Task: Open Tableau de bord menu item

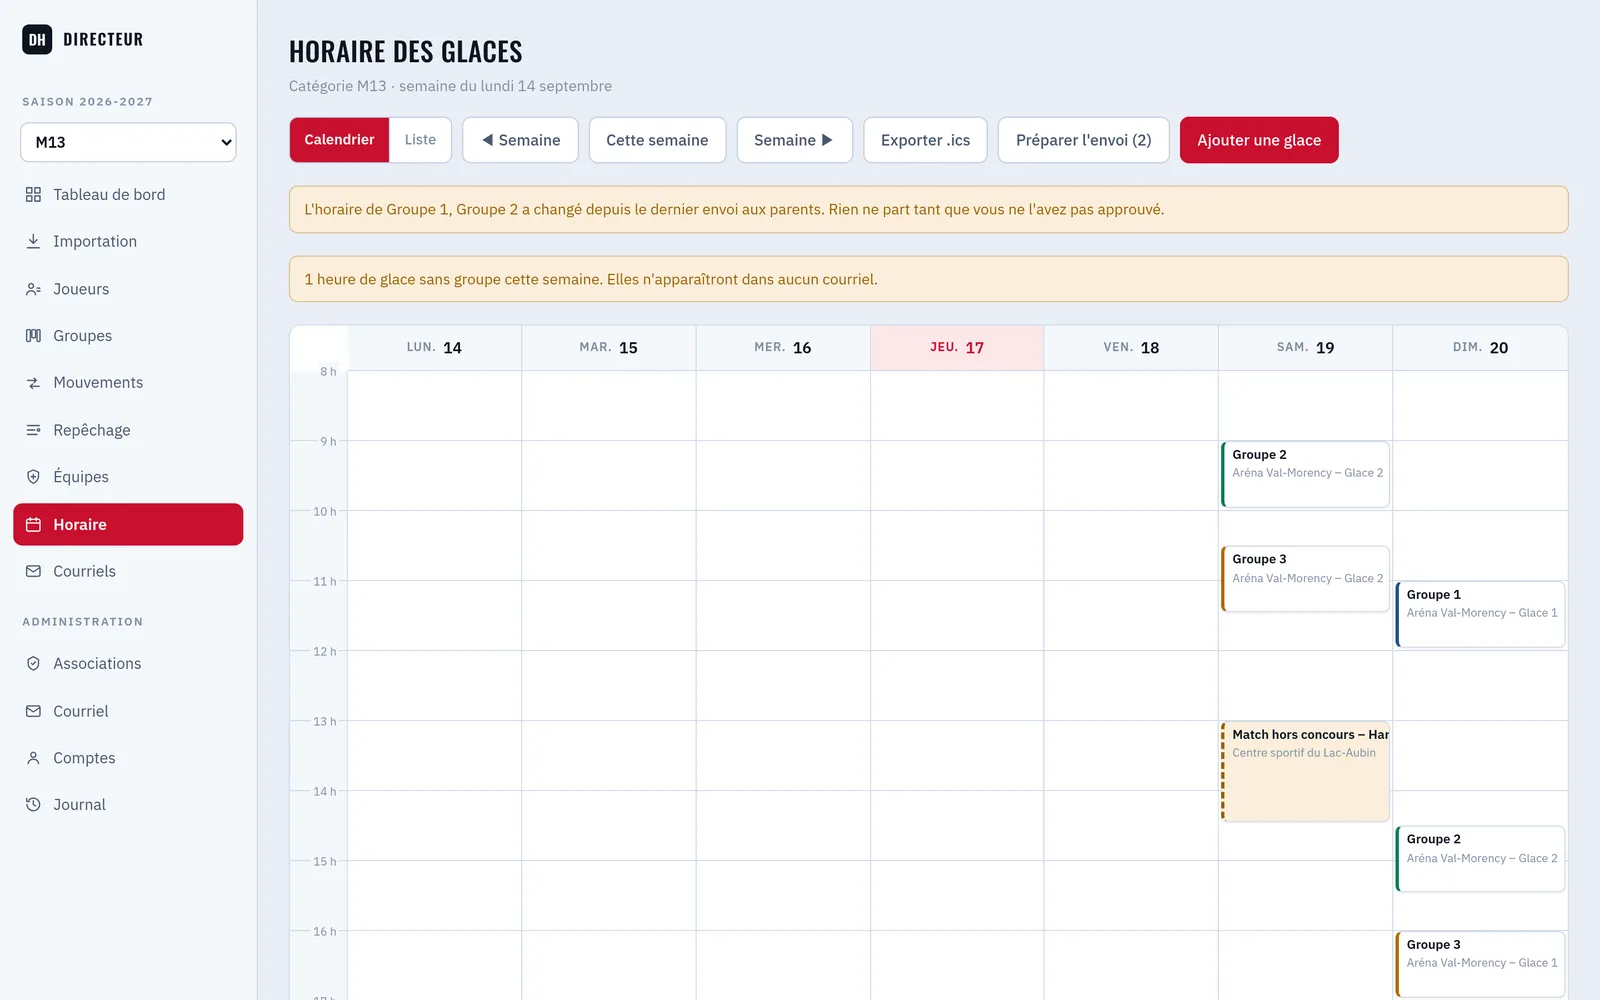Action: [128, 195]
